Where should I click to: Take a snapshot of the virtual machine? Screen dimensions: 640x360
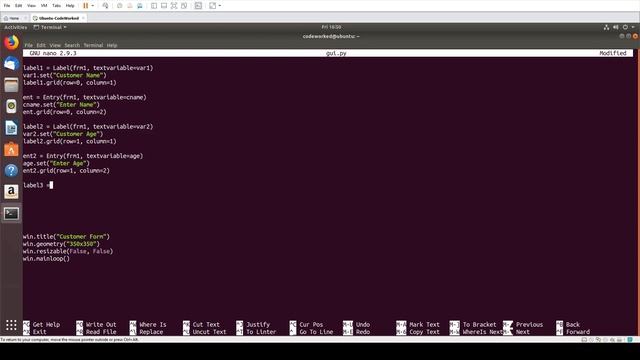coord(120,6)
